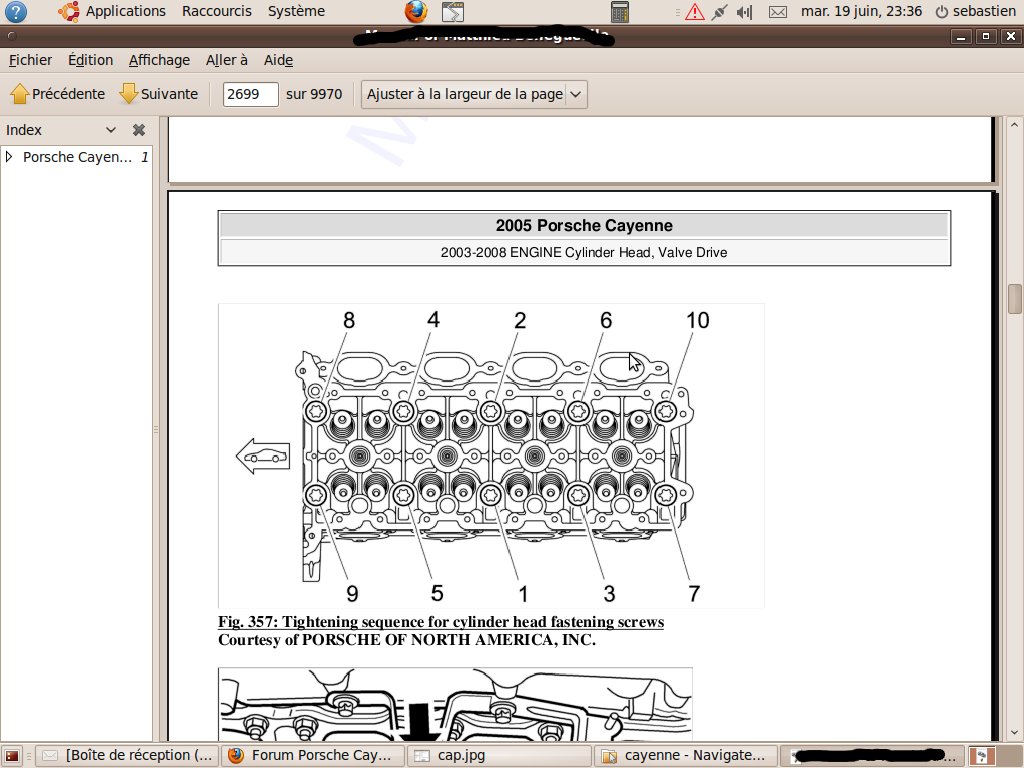This screenshot has width=1024, height=768.
Task: Click the 'Index' pane title
Action: tap(24, 130)
